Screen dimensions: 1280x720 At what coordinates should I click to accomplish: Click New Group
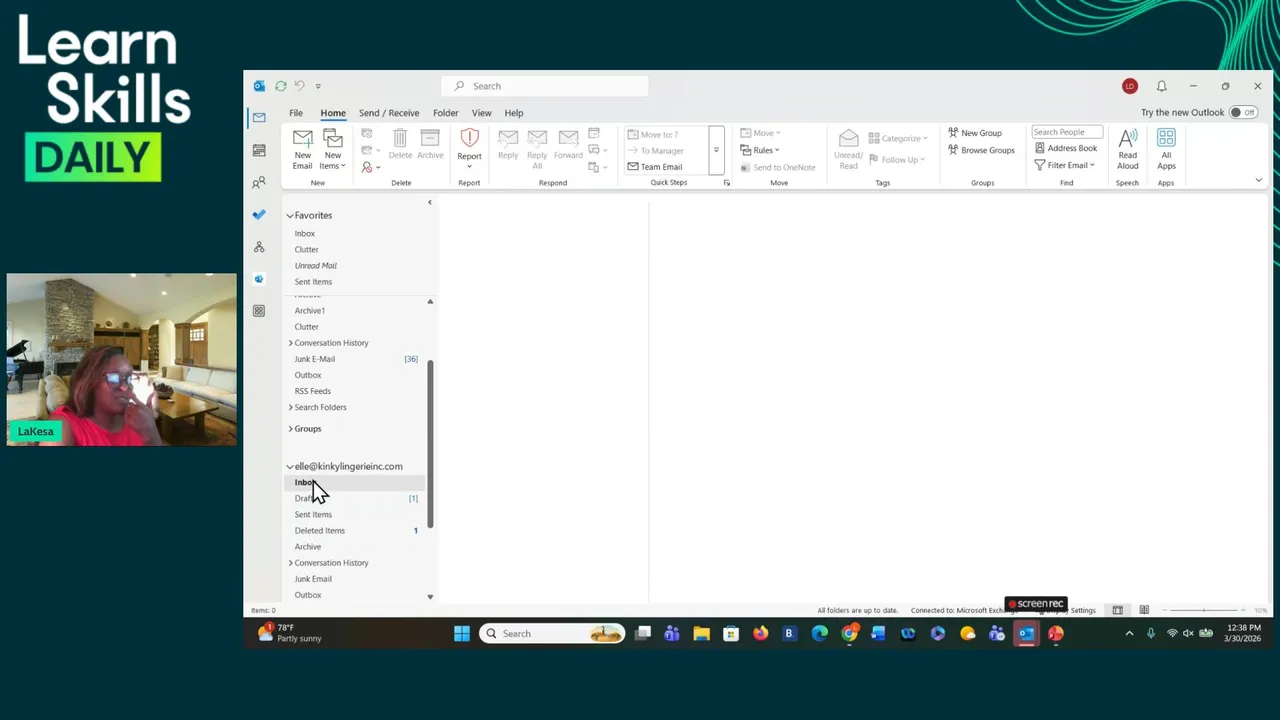pyautogui.click(x=974, y=133)
